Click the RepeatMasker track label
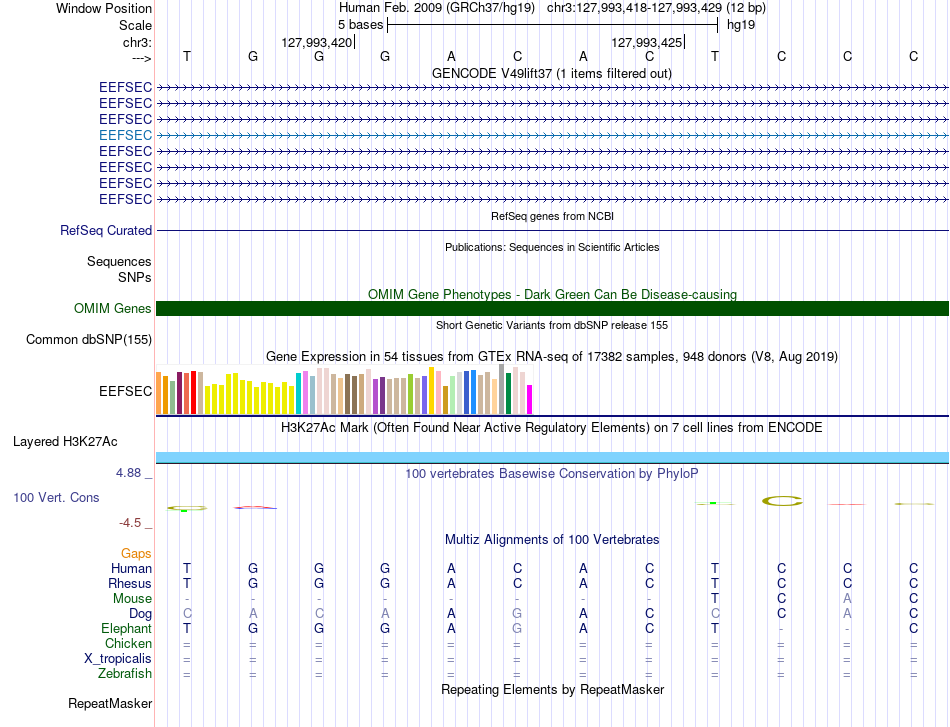This screenshot has height=727, width=950. coord(110,703)
